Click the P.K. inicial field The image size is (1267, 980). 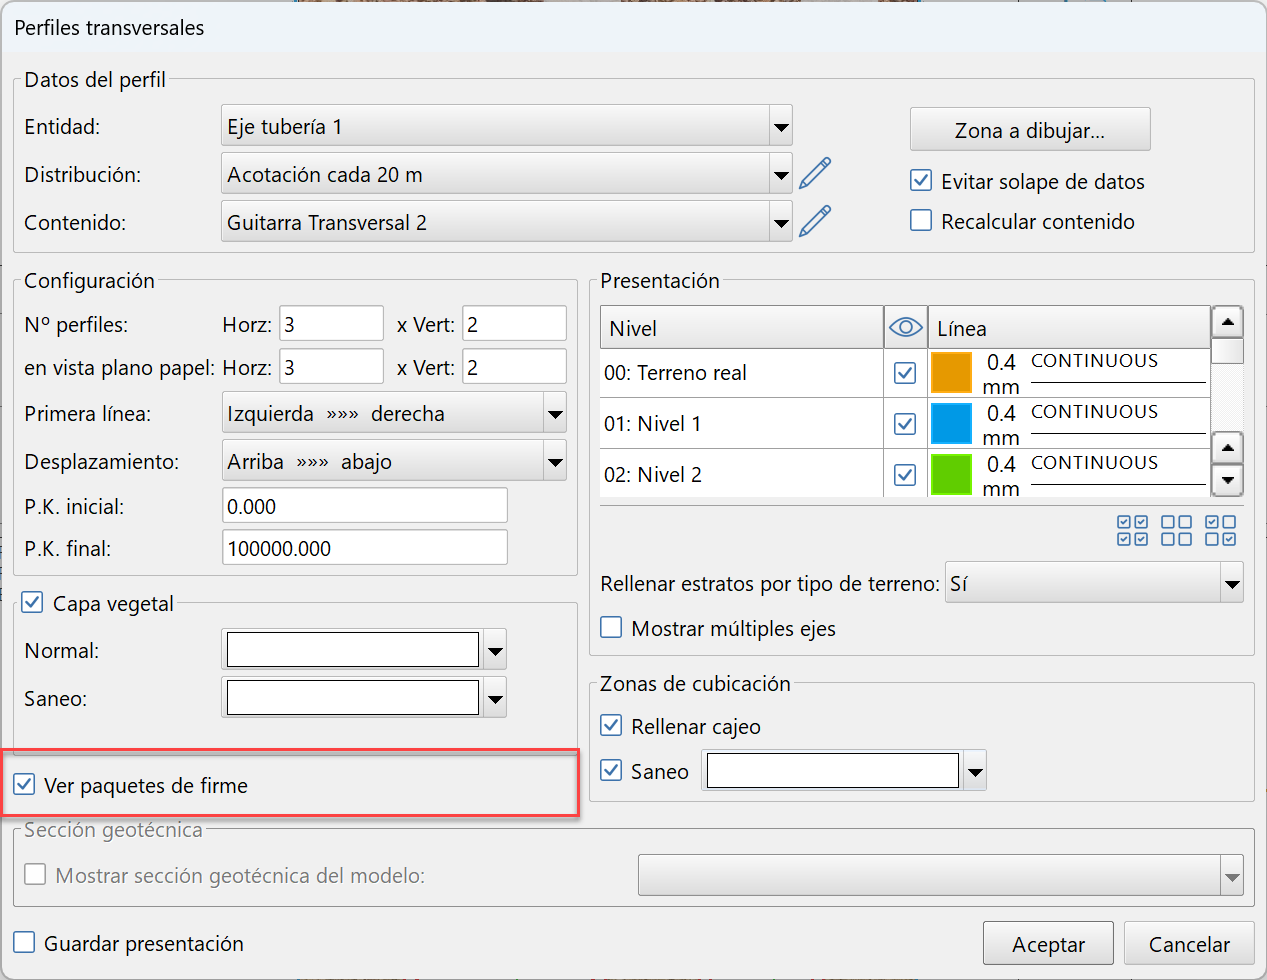click(364, 506)
